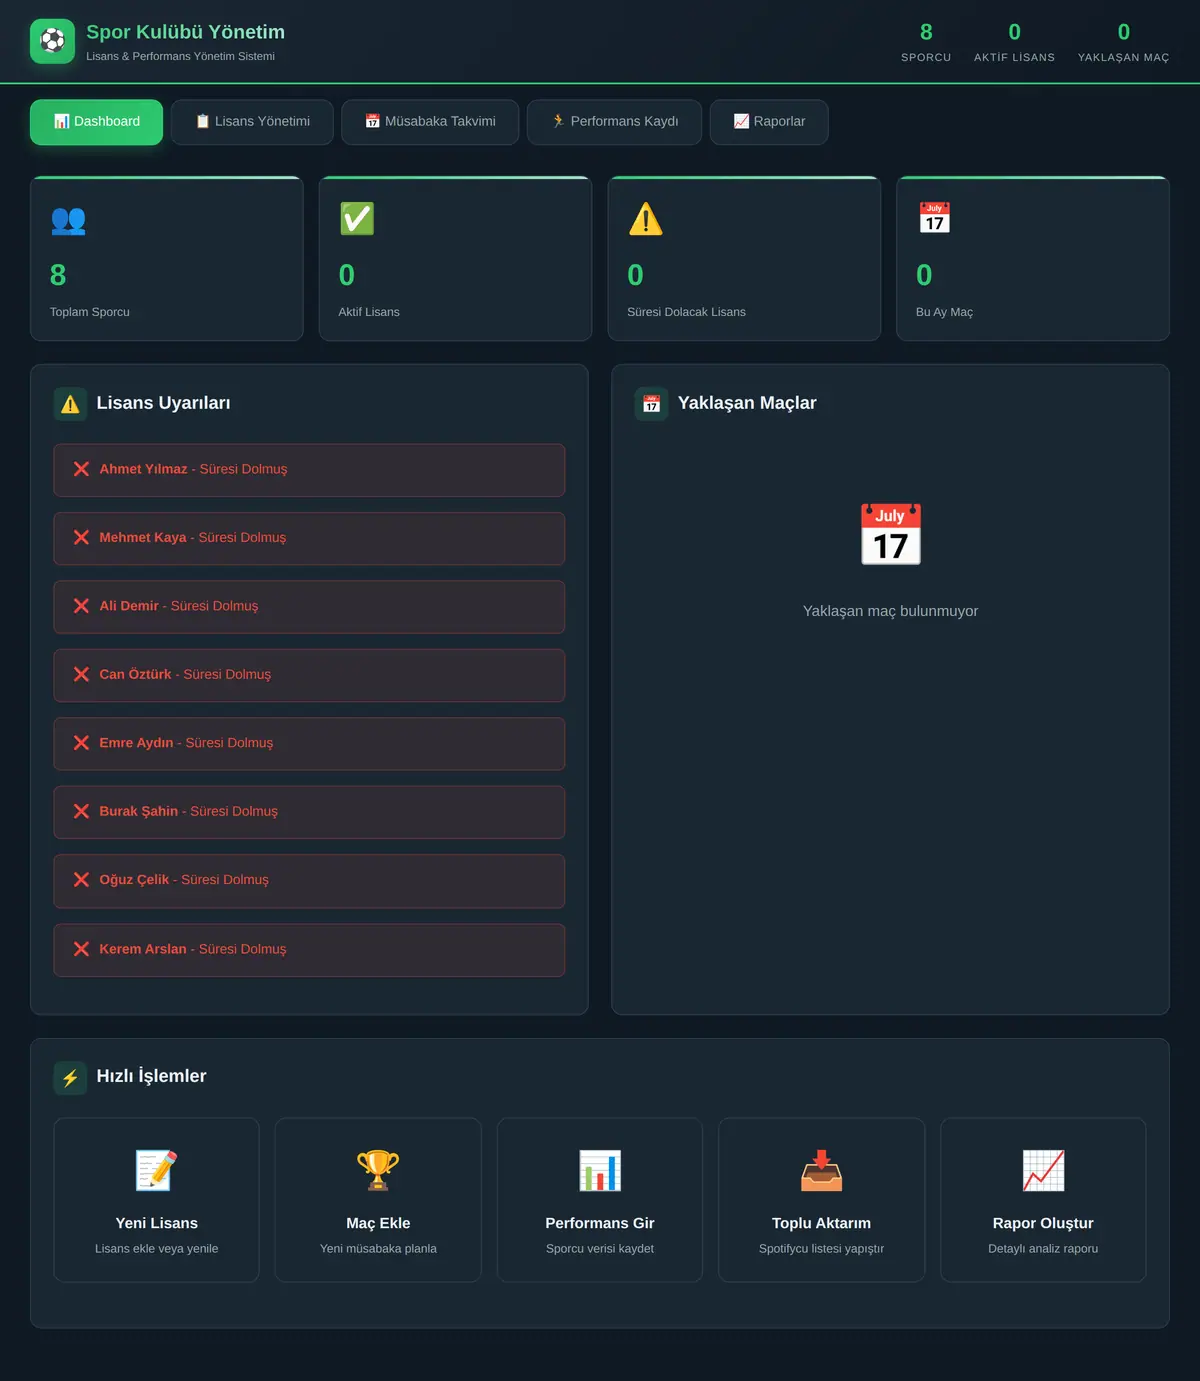Click the YAKLAŞAN MAÇ counter in the header
The width and height of the screenshot is (1200, 1381).
click(x=1124, y=42)
